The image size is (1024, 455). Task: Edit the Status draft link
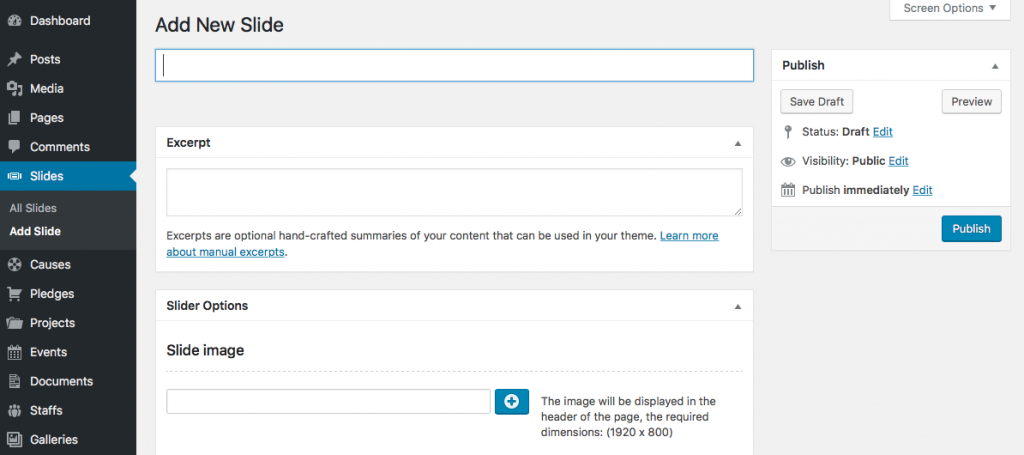[x=882, y=132]
